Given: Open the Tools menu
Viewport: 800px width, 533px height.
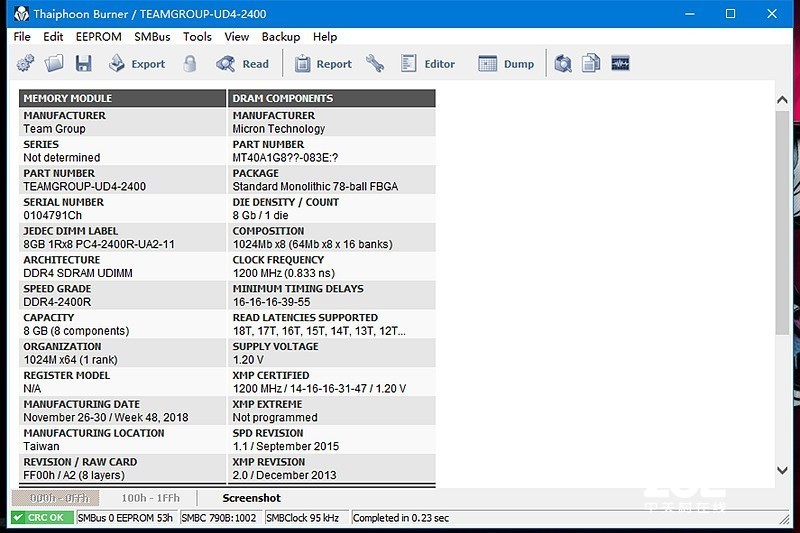Looking at the screenshot, I should pos(197,37).
